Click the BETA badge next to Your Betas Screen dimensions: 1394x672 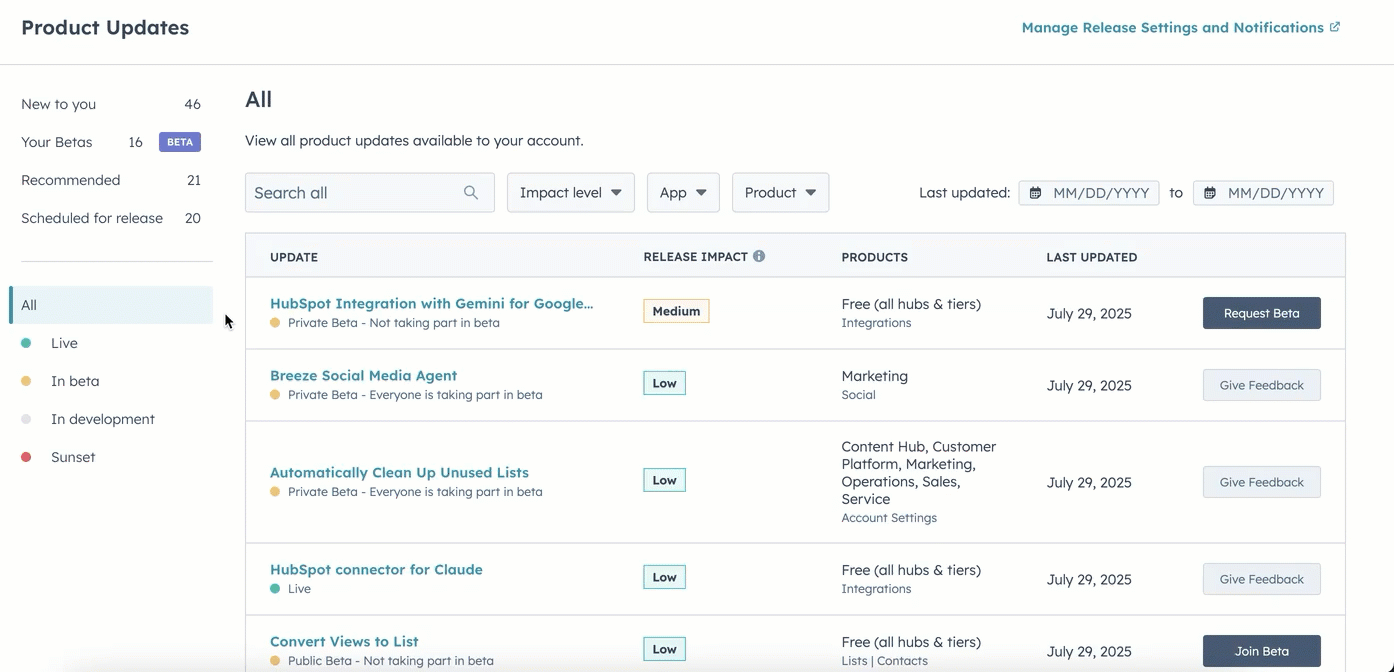pos(180,142)
